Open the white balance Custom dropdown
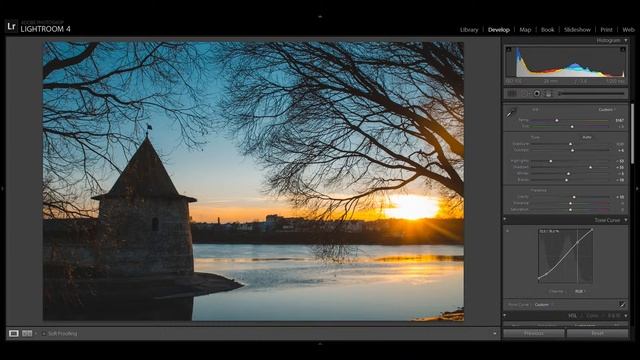Viewport: 640px width, 360px height. click(x=607, y=110)
